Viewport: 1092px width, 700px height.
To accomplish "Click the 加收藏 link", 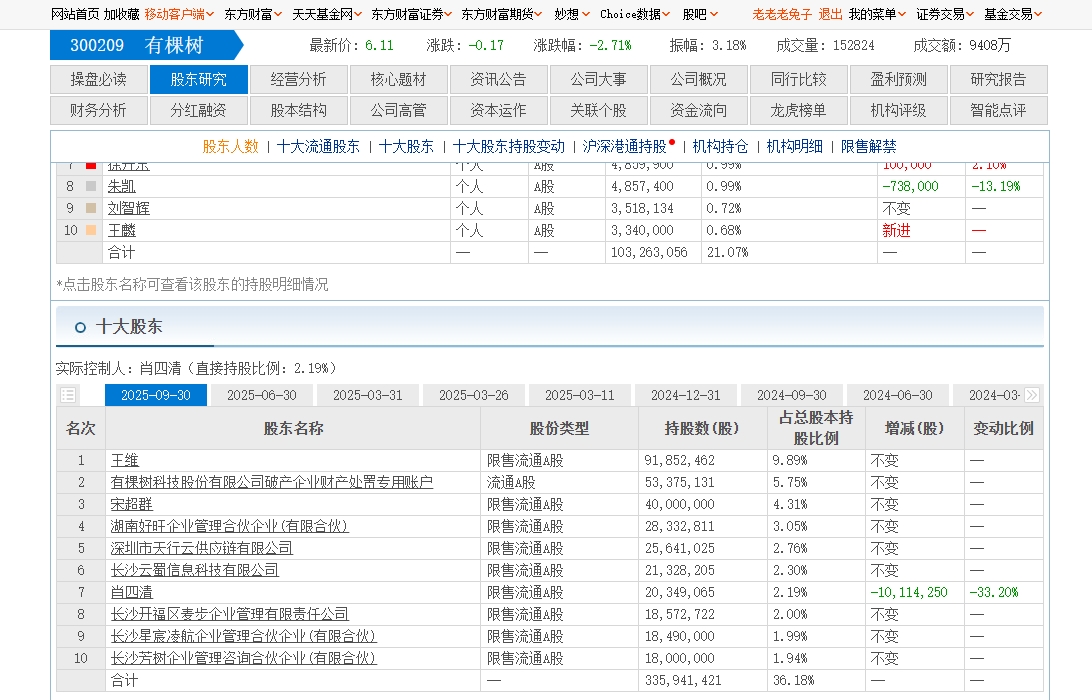I will [x=121, y=14].
